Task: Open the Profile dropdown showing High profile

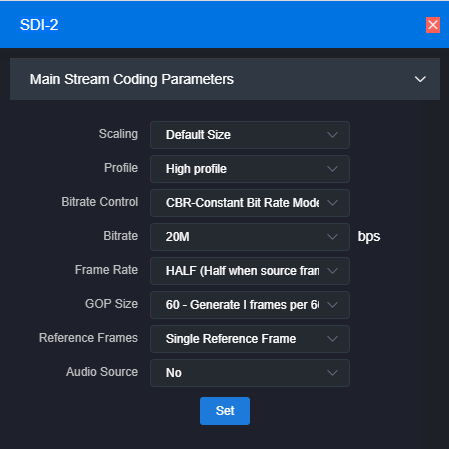Action: click(x=250, y=169)
